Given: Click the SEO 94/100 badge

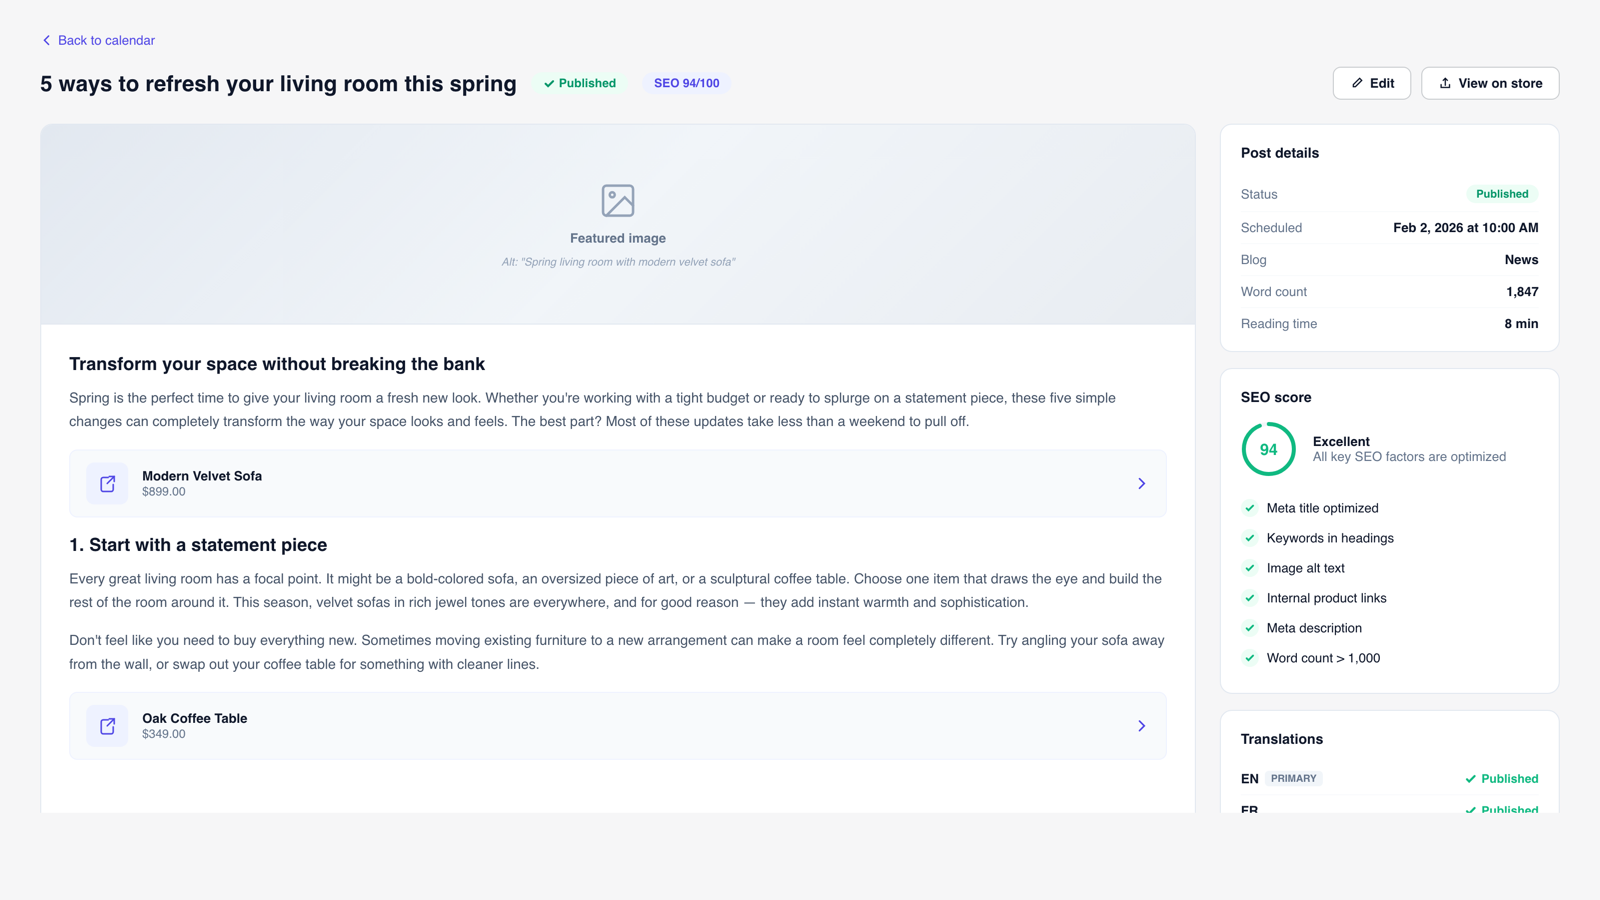Looking at the screenshot, I should coord(686,83).
